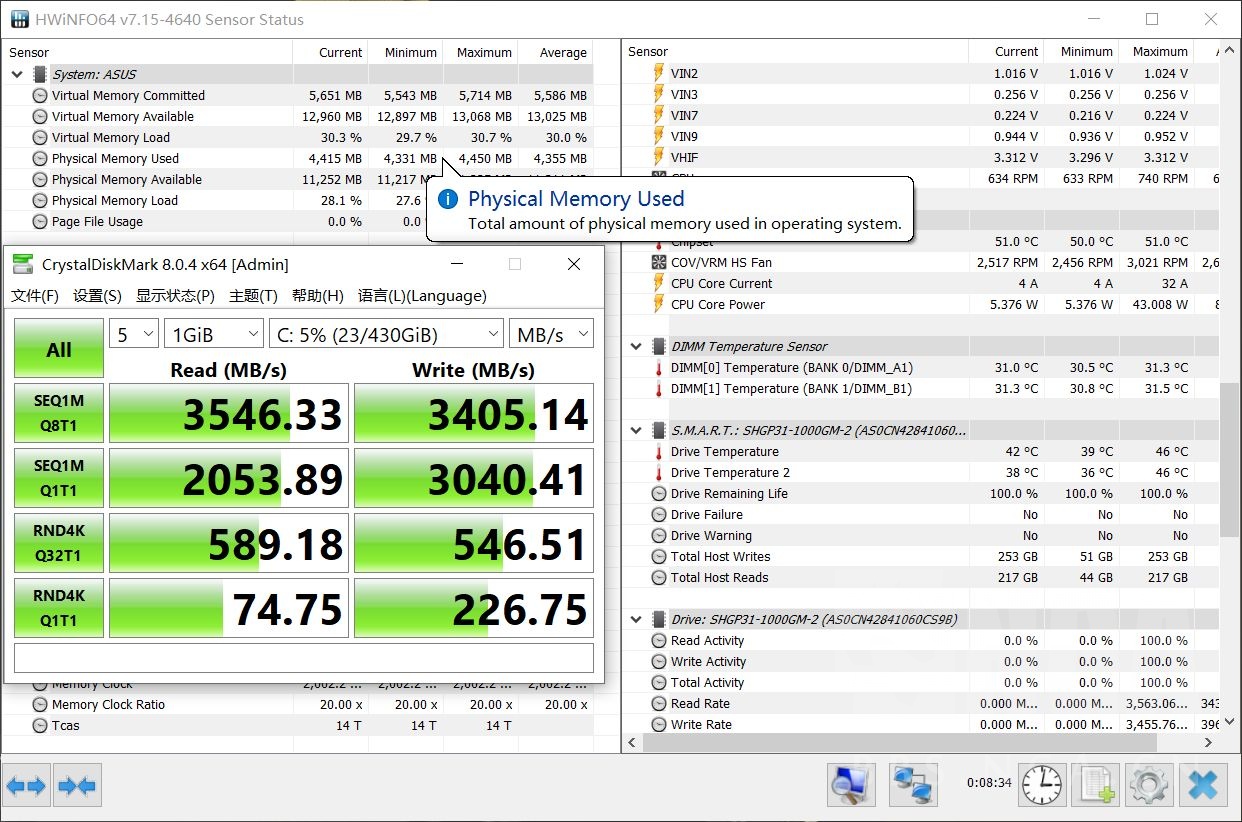Screen dimensions: 1242x822
Task: Collapse the System: ASUS sensor group
Action: click(x=17, y=74)
